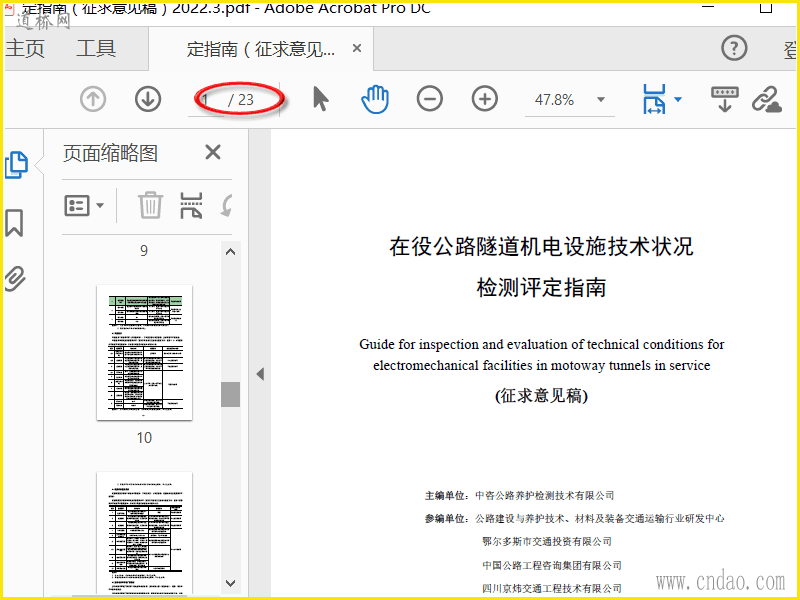Select the 定指南（征求意见... document tab
800x600 pixels.
click(x=260, y=49)
